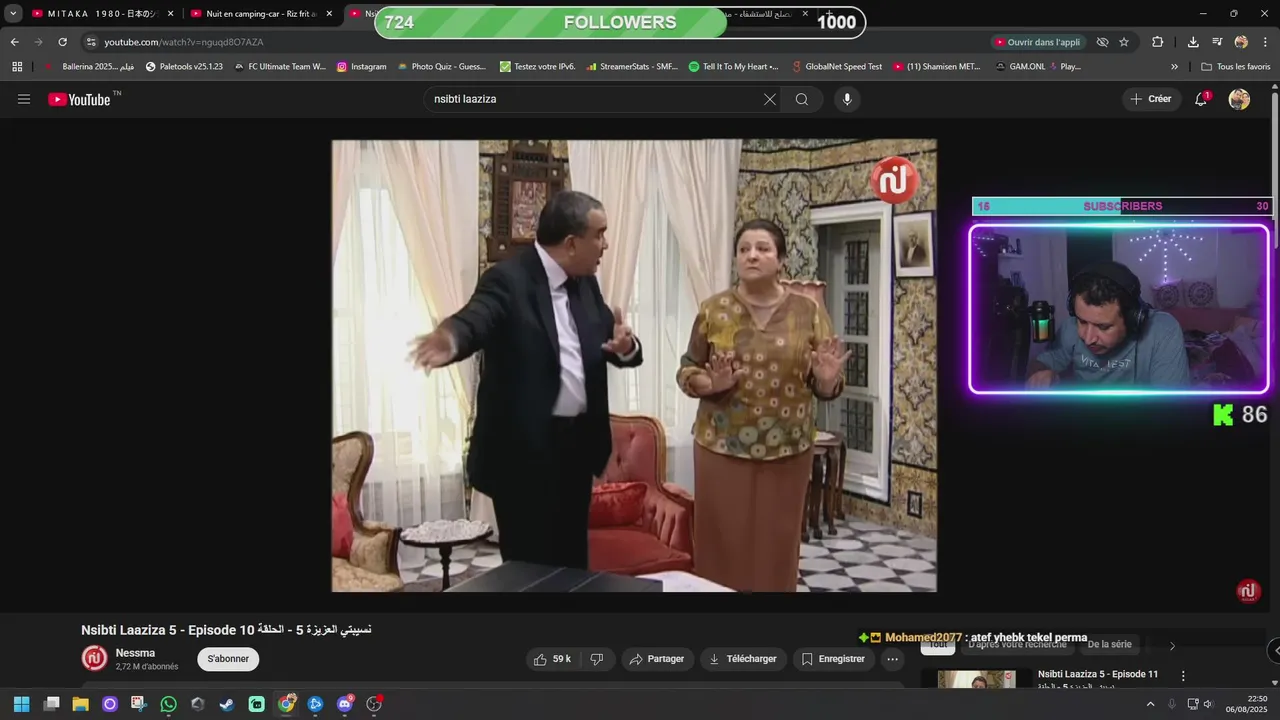Open the bookmarks bar apps grid
The image size is (1280, 720).
[x=17, y=66]
